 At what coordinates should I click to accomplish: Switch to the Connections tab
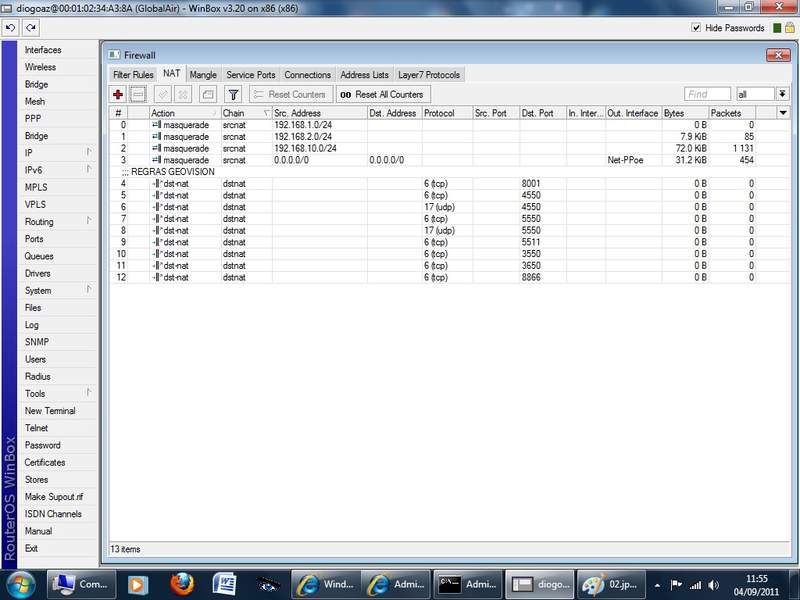308,74
